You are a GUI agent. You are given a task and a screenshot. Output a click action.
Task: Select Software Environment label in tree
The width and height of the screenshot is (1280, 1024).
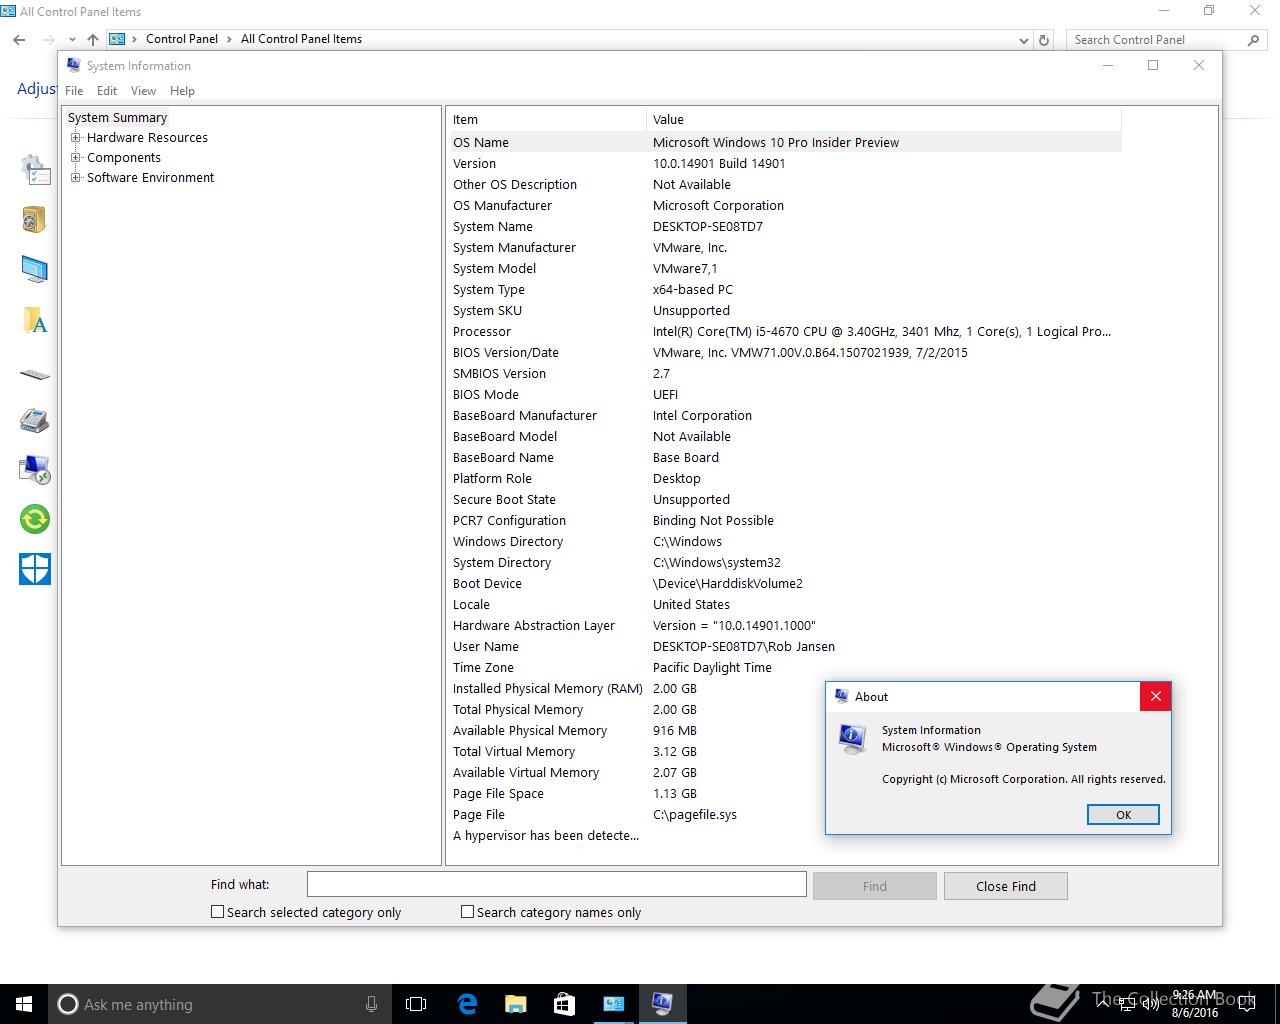(x=150, y=178)
